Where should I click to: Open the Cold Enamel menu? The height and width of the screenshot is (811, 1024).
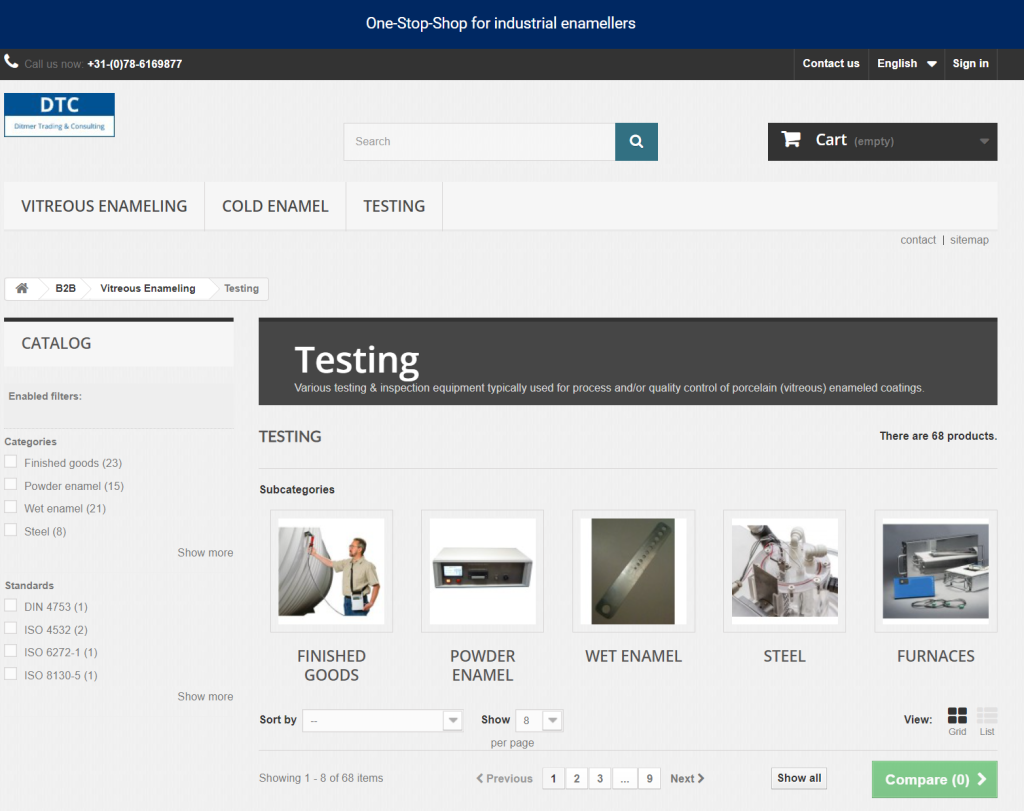click(x=275, y=206)
